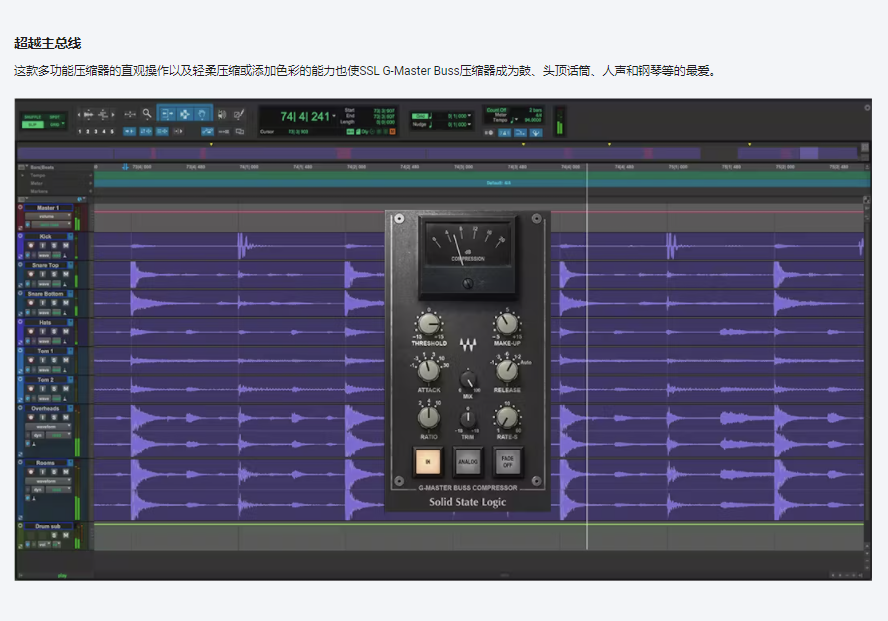
Task: Adjust the RATIO knob
Action: [x=429, y=418]
